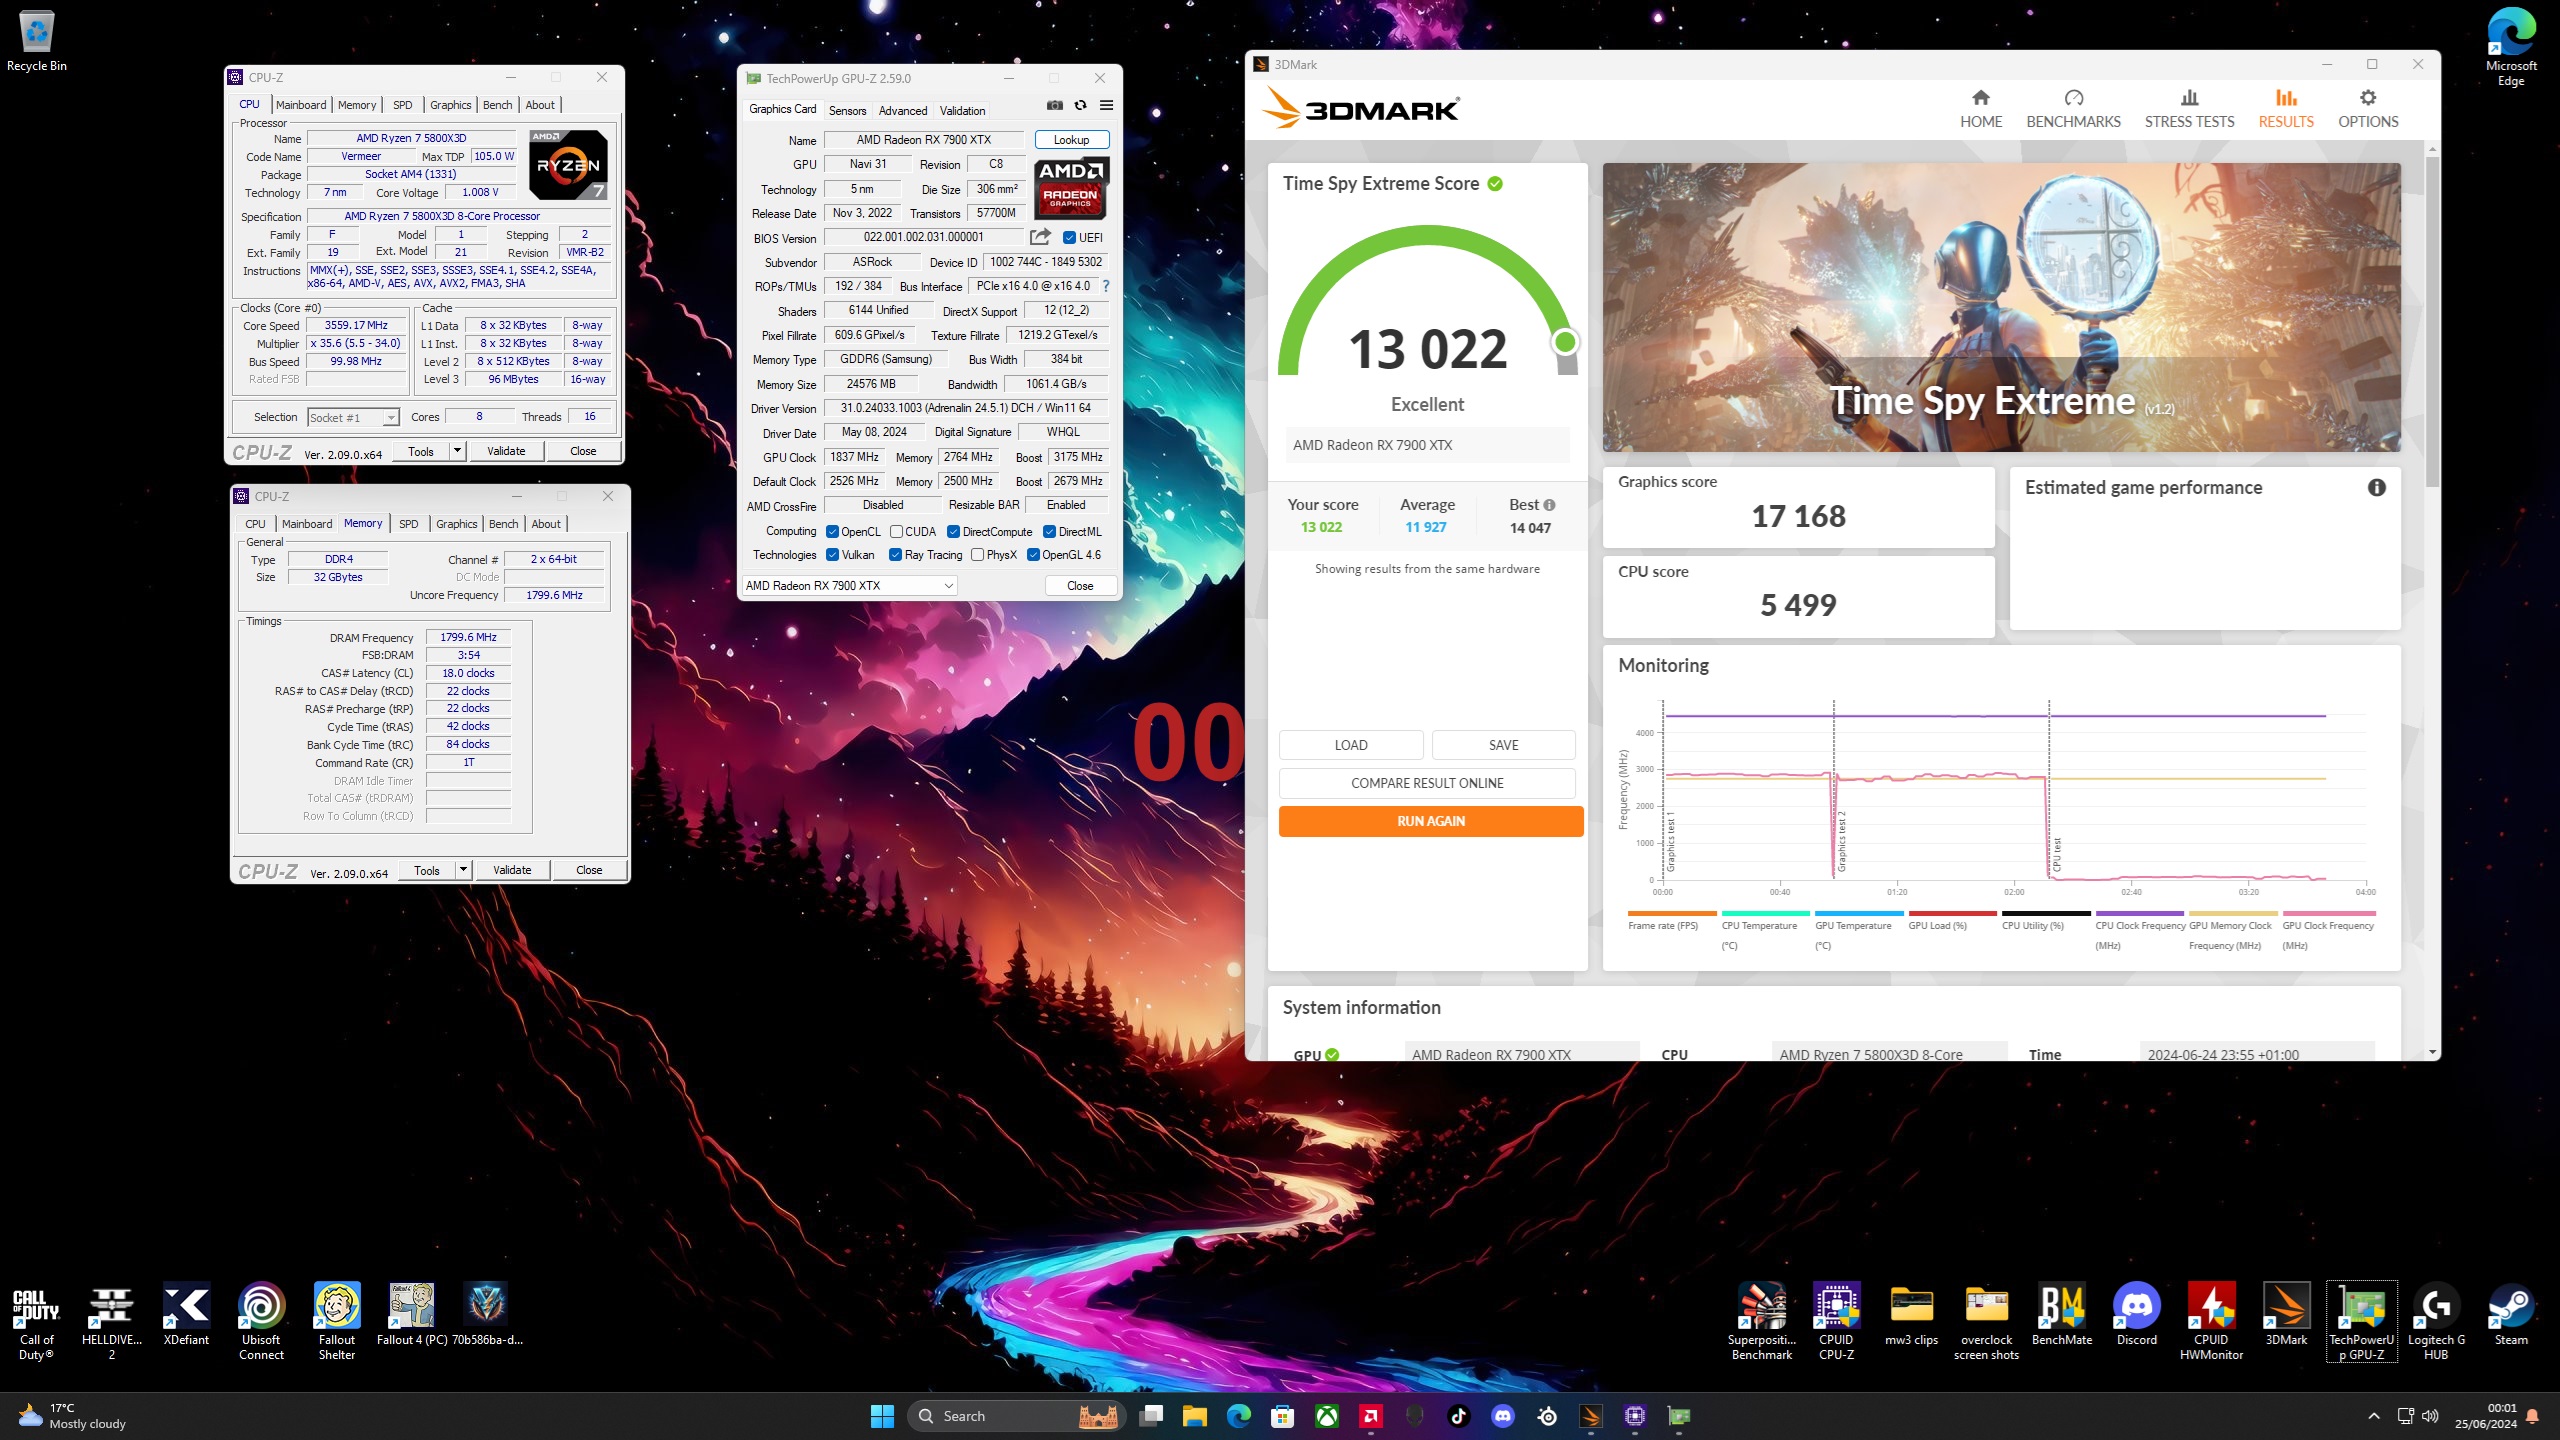Expand Tools arrow in CPU-Z CPU window

457,451
